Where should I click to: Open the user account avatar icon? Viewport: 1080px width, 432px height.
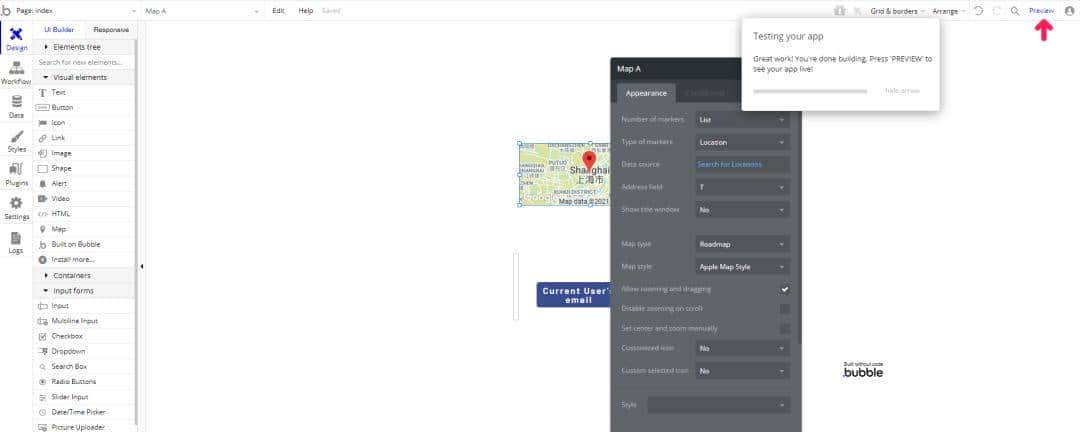pyautogui.click(x=1069, y=10)
